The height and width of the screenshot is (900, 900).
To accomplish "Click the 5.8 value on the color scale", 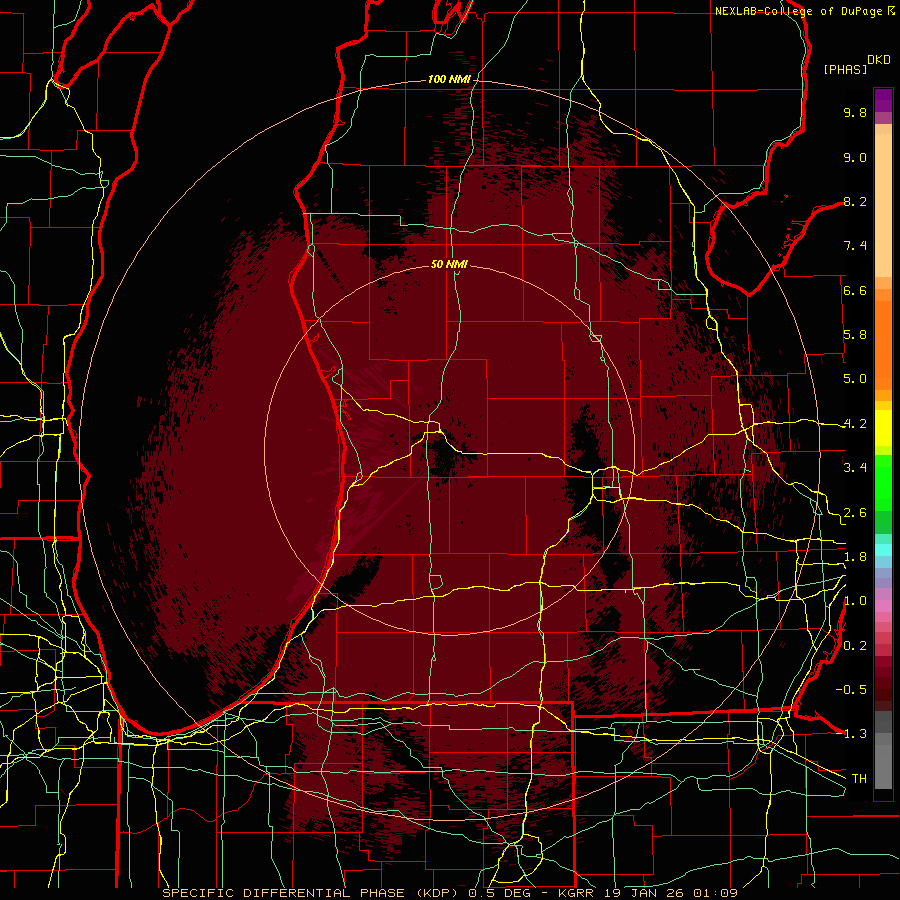I will [x=855, y=335].
